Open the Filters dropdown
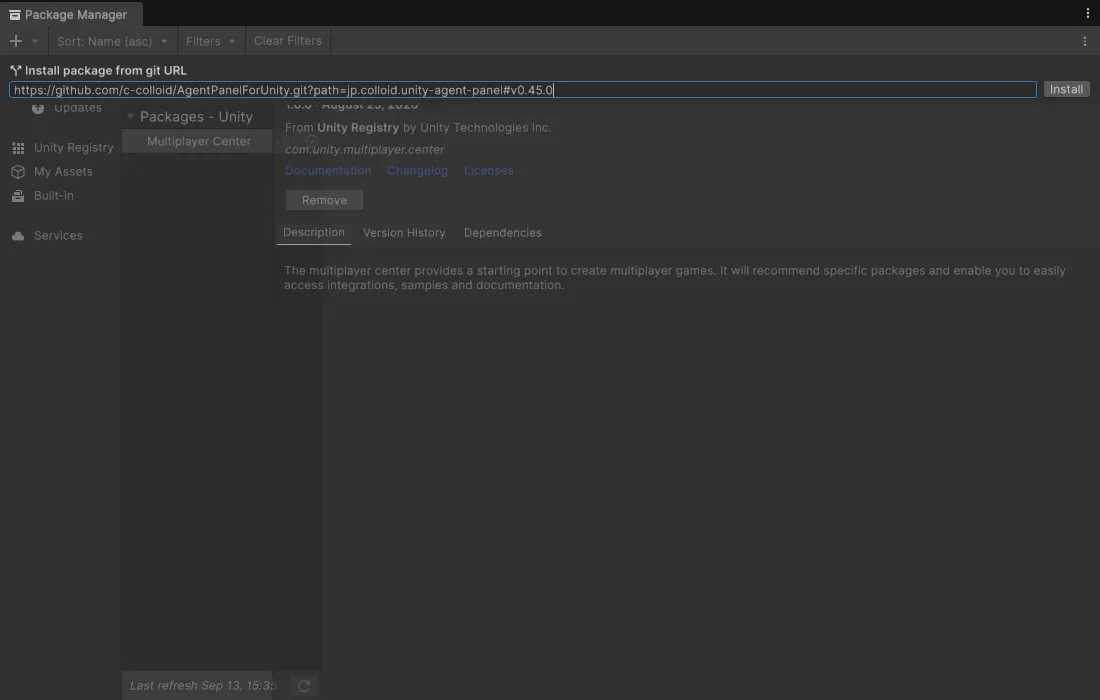 (x=210, y=41)
